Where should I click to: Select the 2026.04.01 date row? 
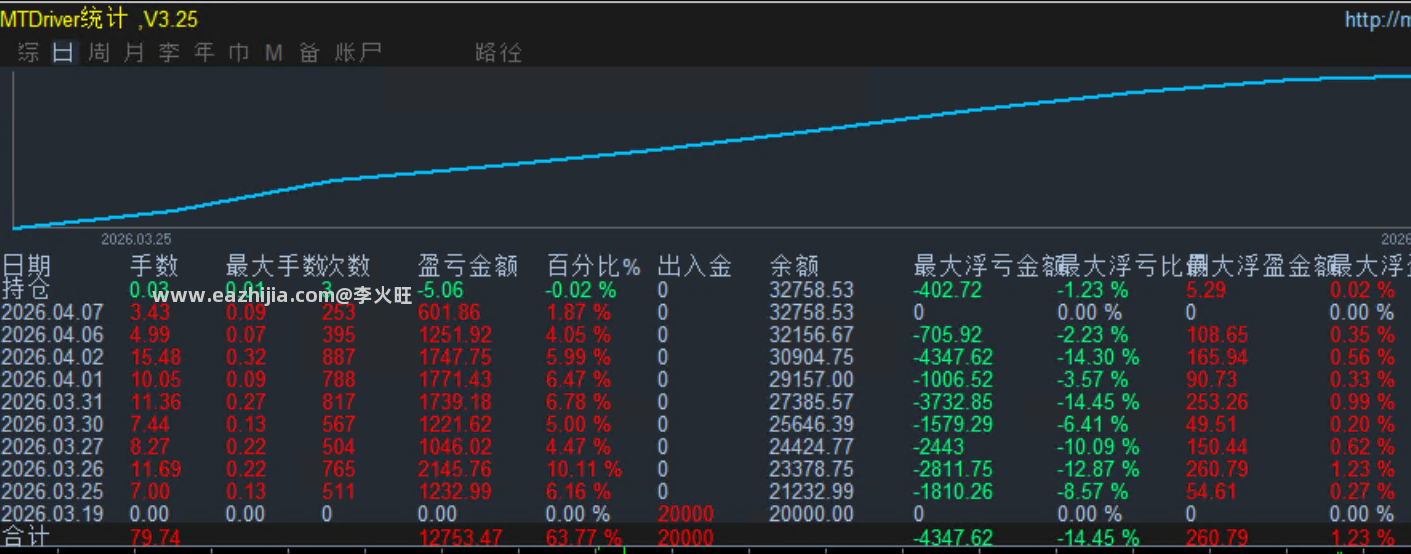tap(52, 379)
